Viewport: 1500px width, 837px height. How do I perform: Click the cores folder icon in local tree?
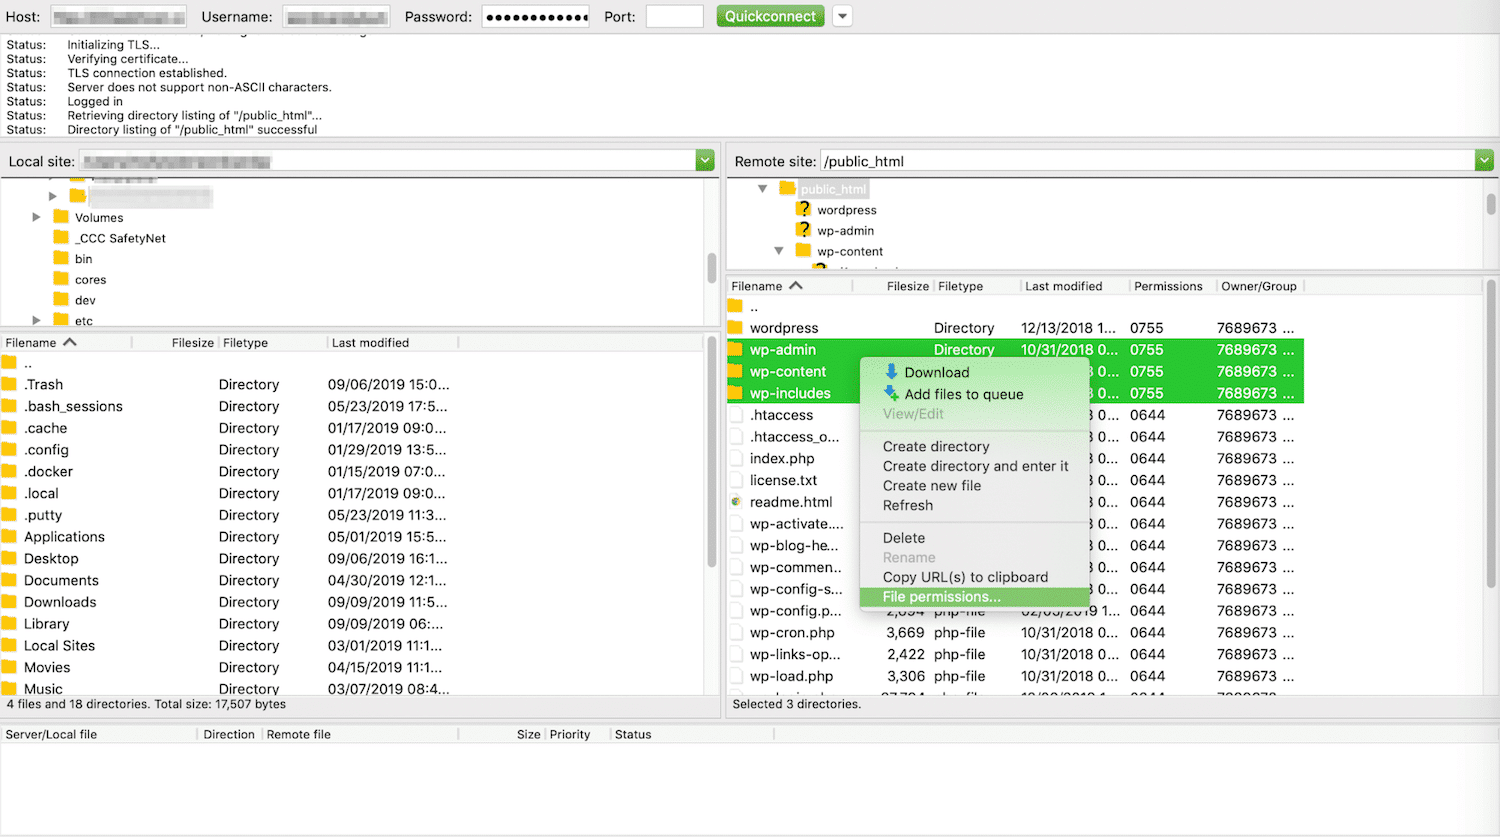coord(61,279)
